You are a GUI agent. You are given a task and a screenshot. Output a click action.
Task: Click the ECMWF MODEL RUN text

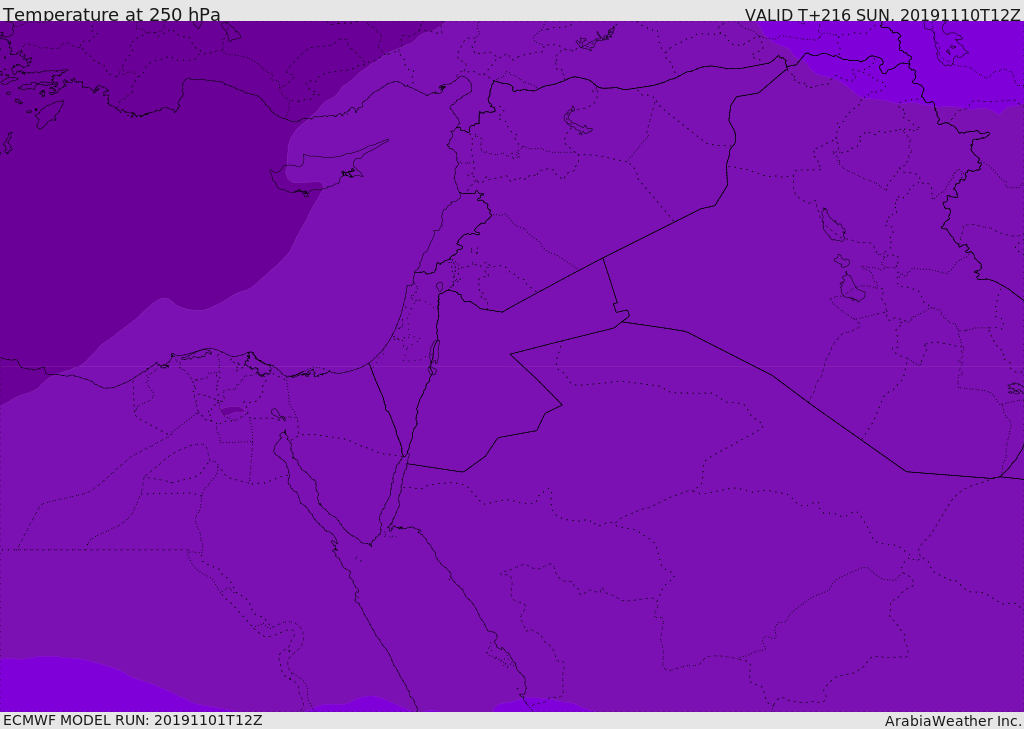click(133, 720)
